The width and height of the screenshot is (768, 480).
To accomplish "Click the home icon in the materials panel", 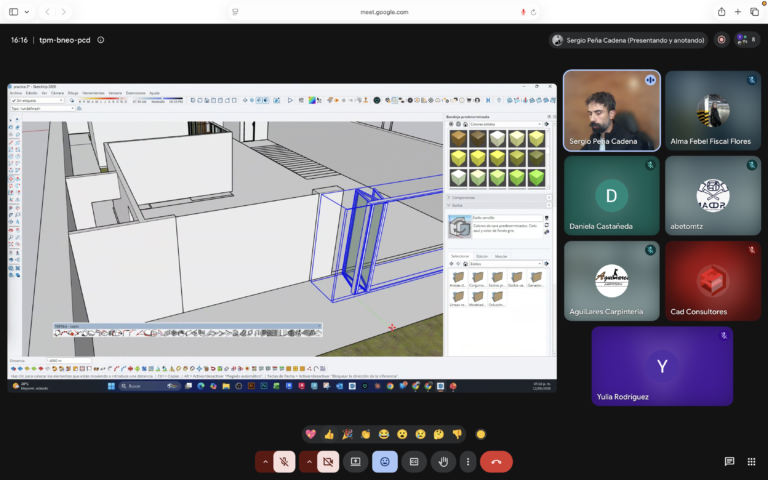I will (x=465, y=124).
